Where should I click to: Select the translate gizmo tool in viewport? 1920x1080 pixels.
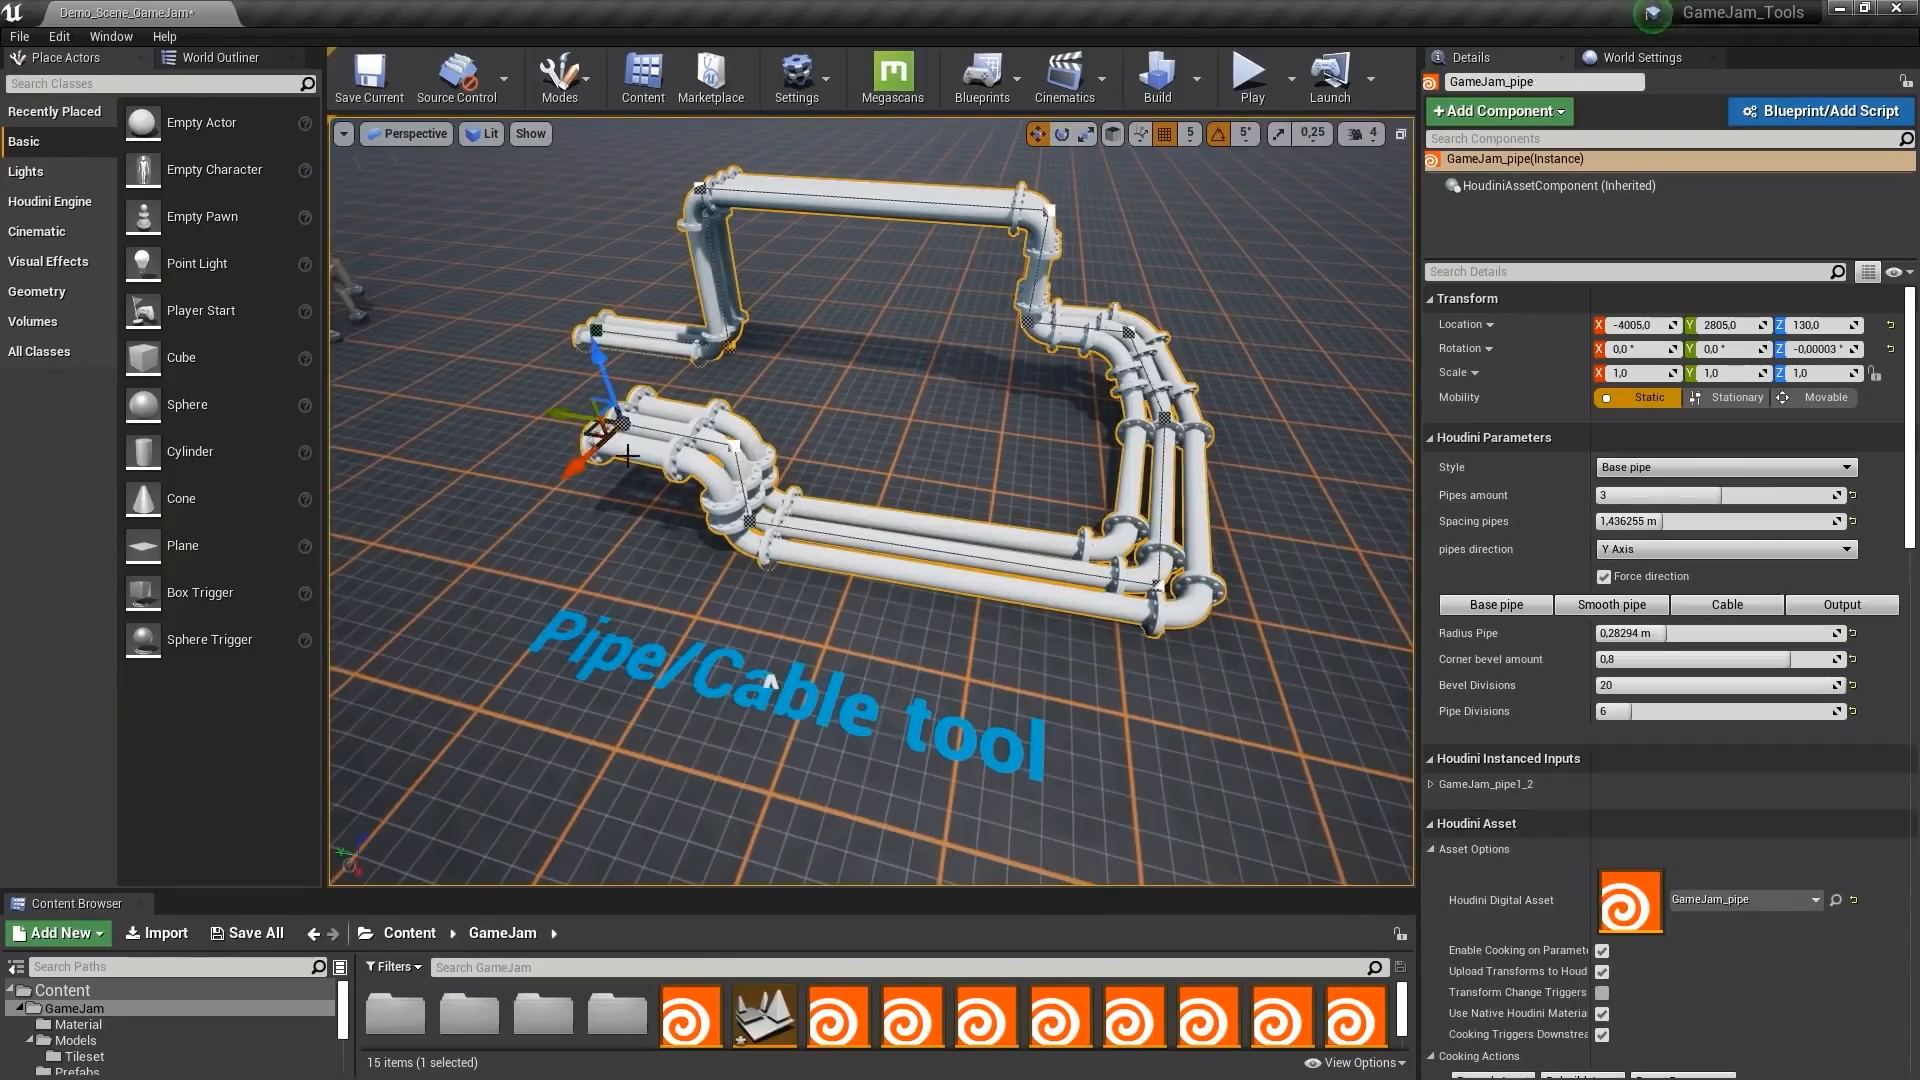tap(1038, 134)
